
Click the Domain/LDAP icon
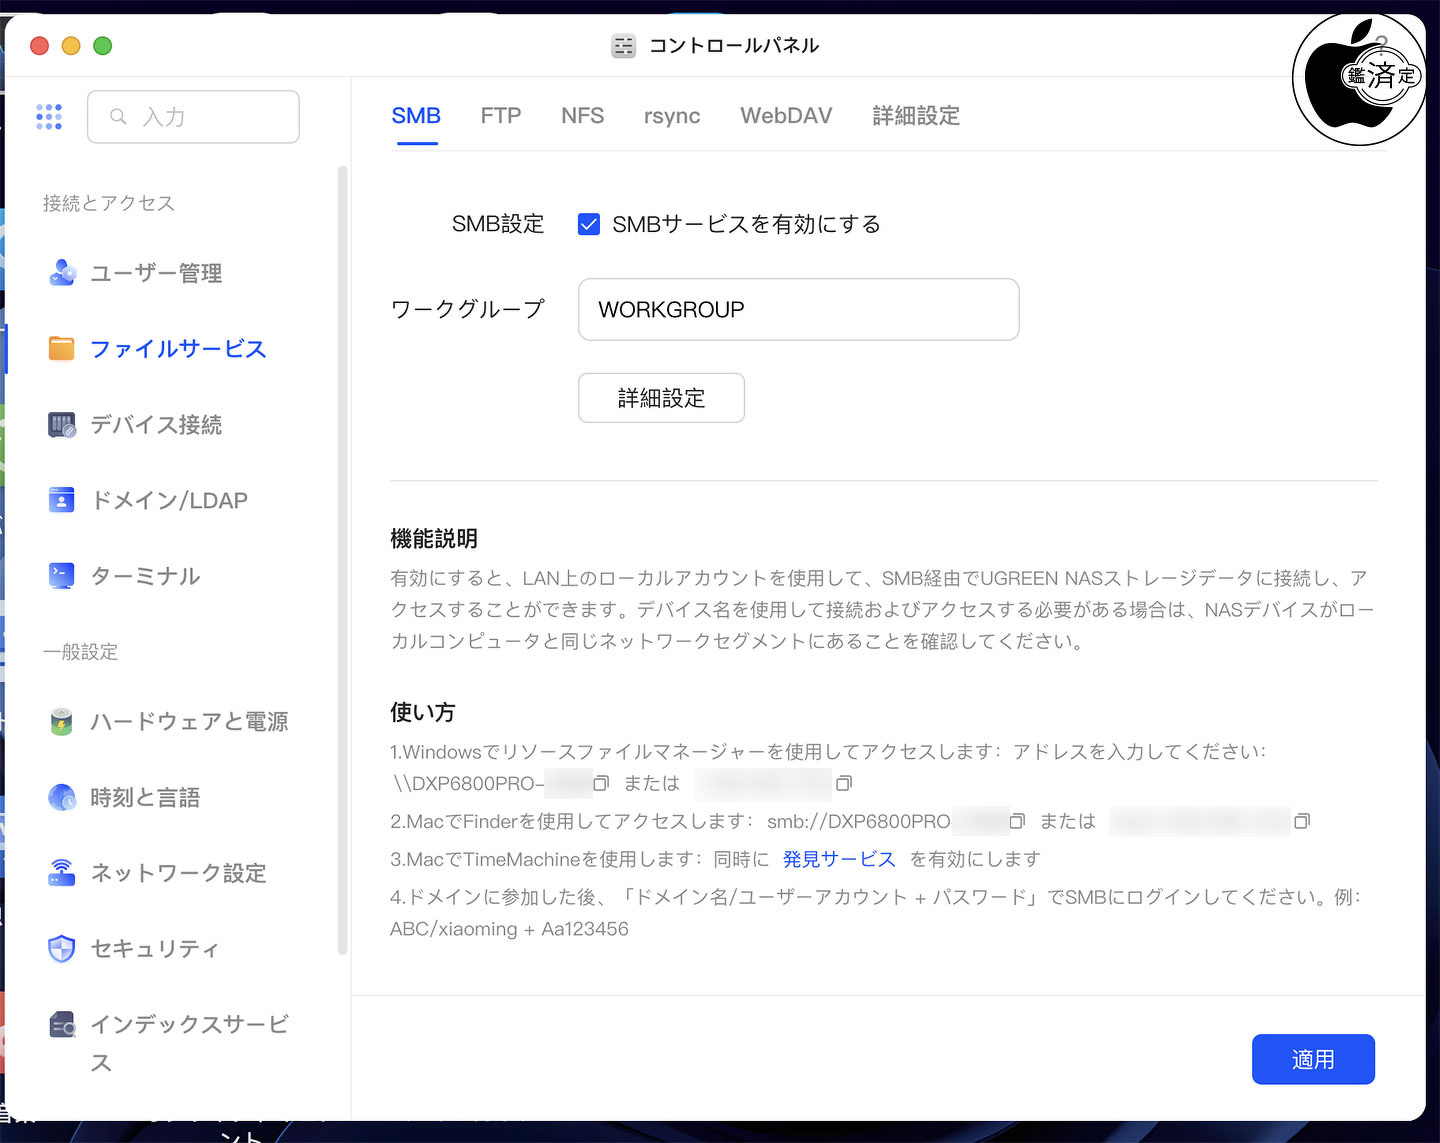pyautogui.click(x=62, y=500)
